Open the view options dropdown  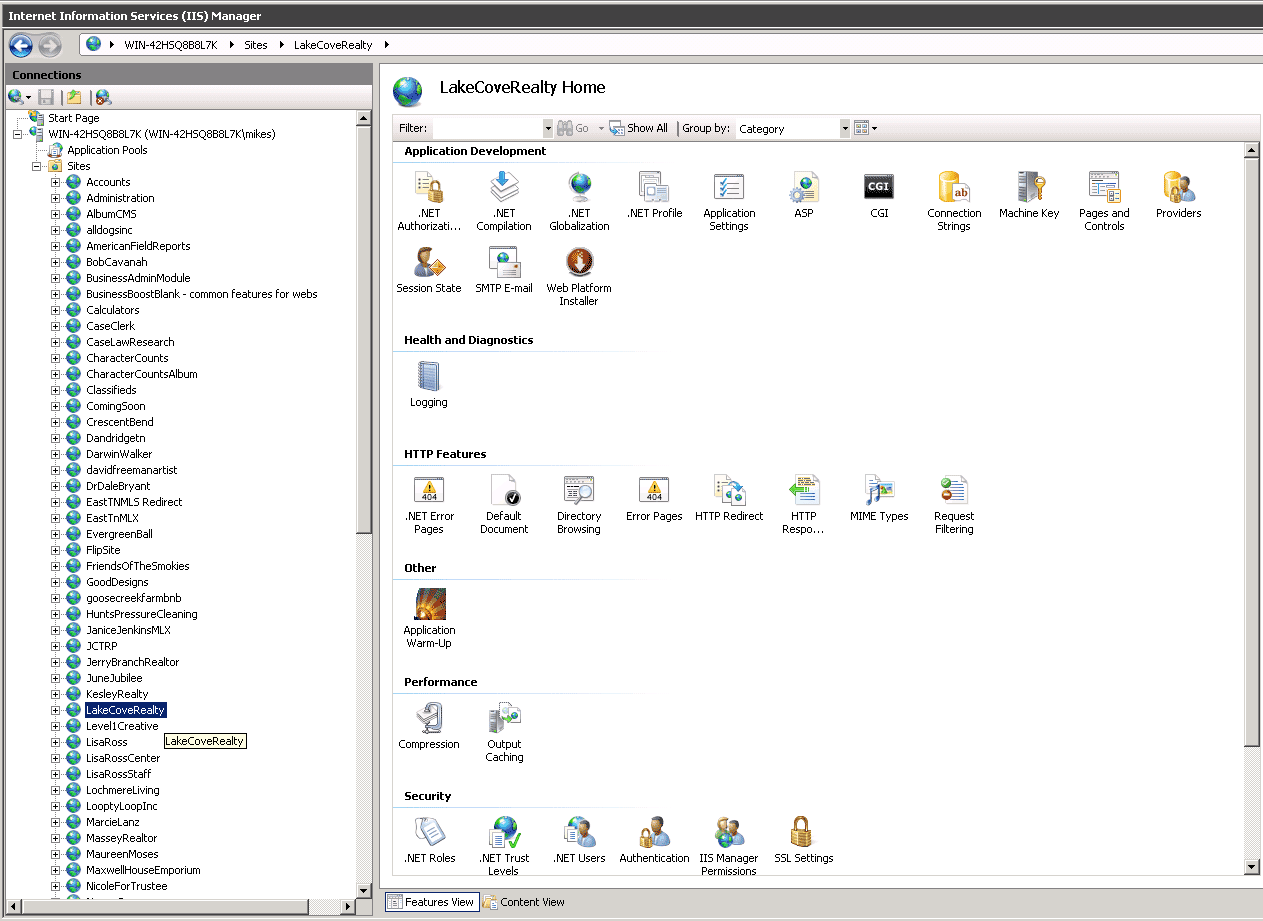[866, 128]
